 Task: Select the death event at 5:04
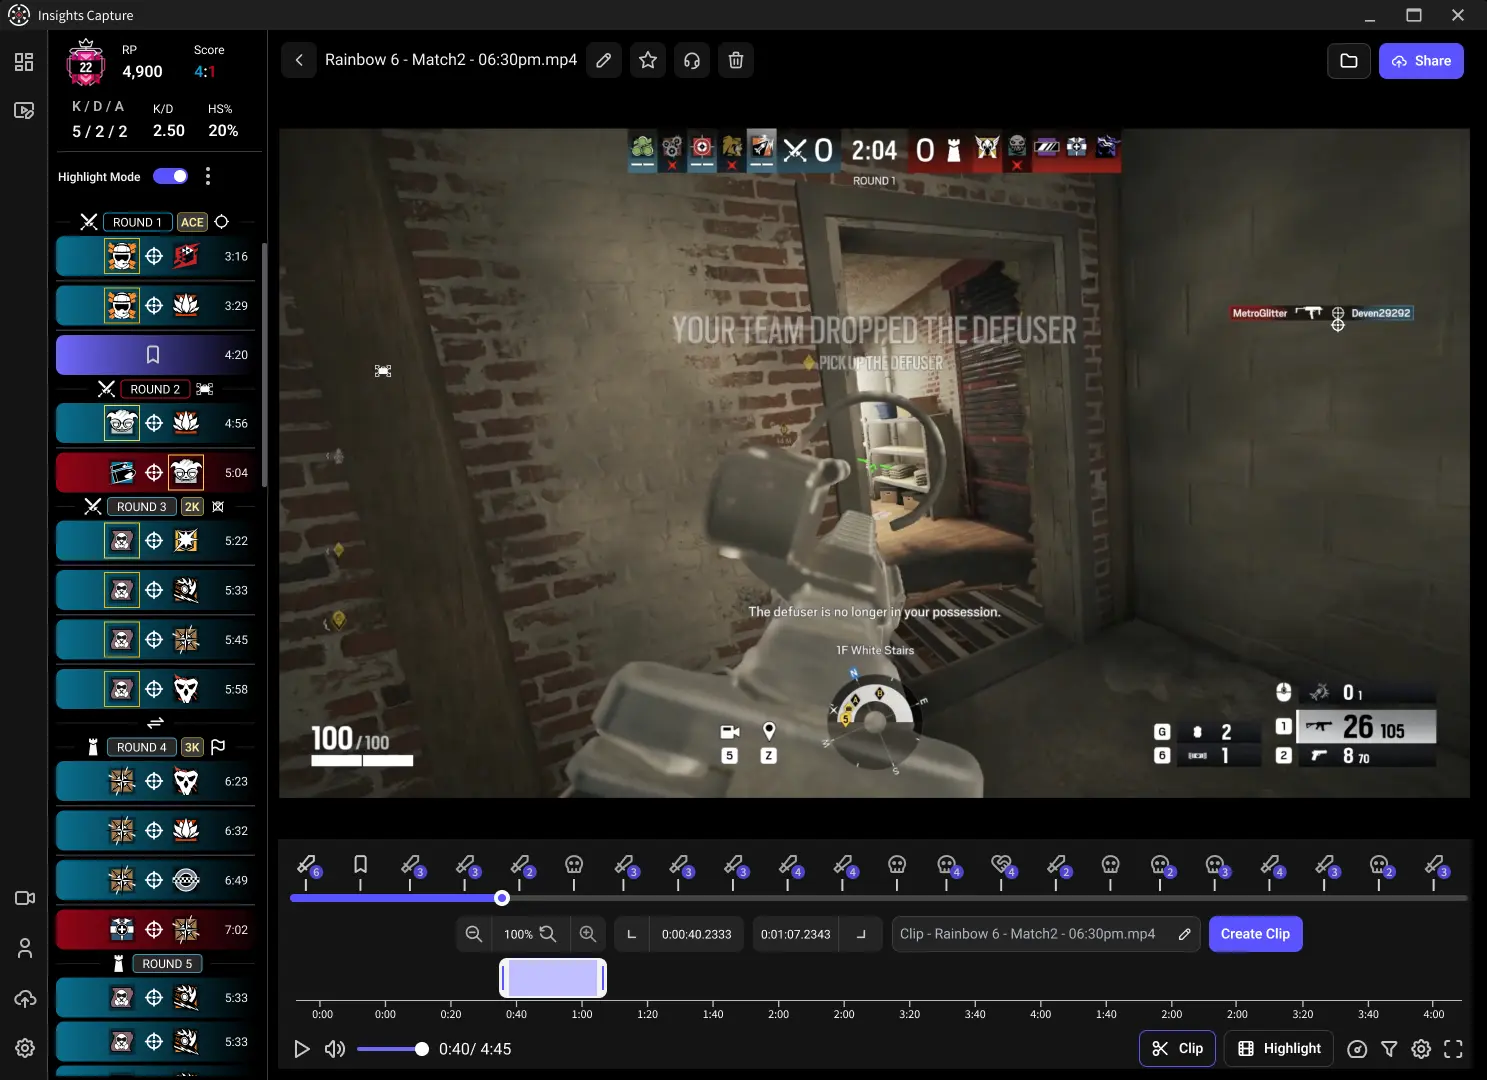coord(156,473)
